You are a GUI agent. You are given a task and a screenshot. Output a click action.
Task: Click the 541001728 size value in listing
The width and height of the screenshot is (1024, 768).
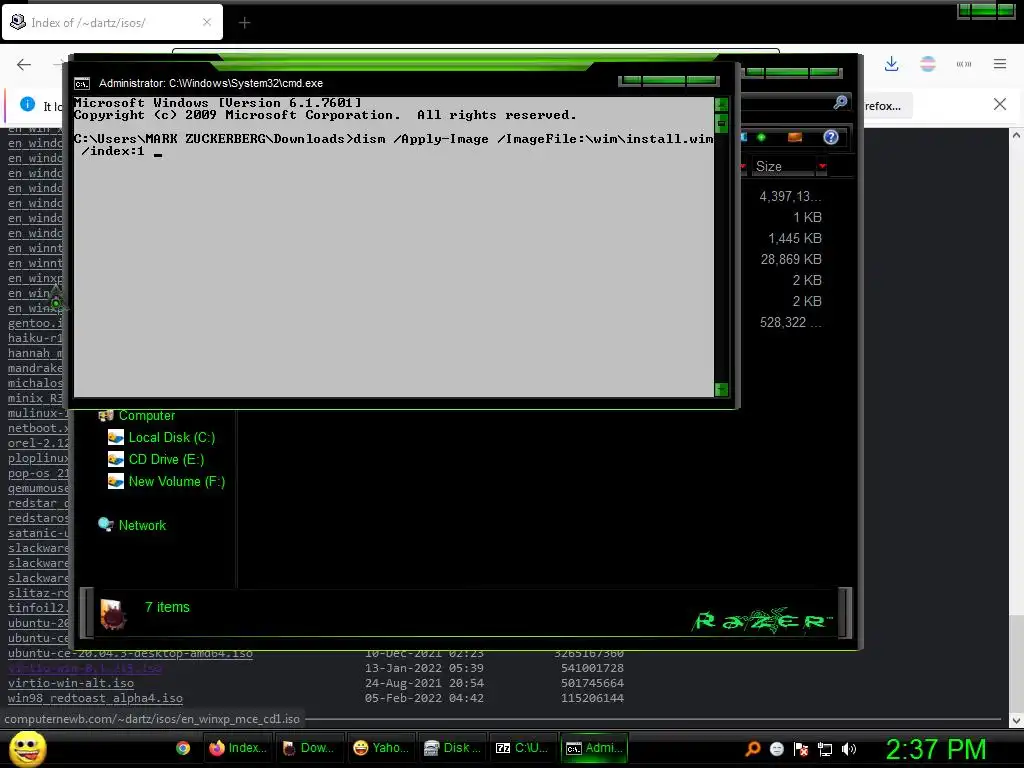pyautogui.click(x=592, y=668)
